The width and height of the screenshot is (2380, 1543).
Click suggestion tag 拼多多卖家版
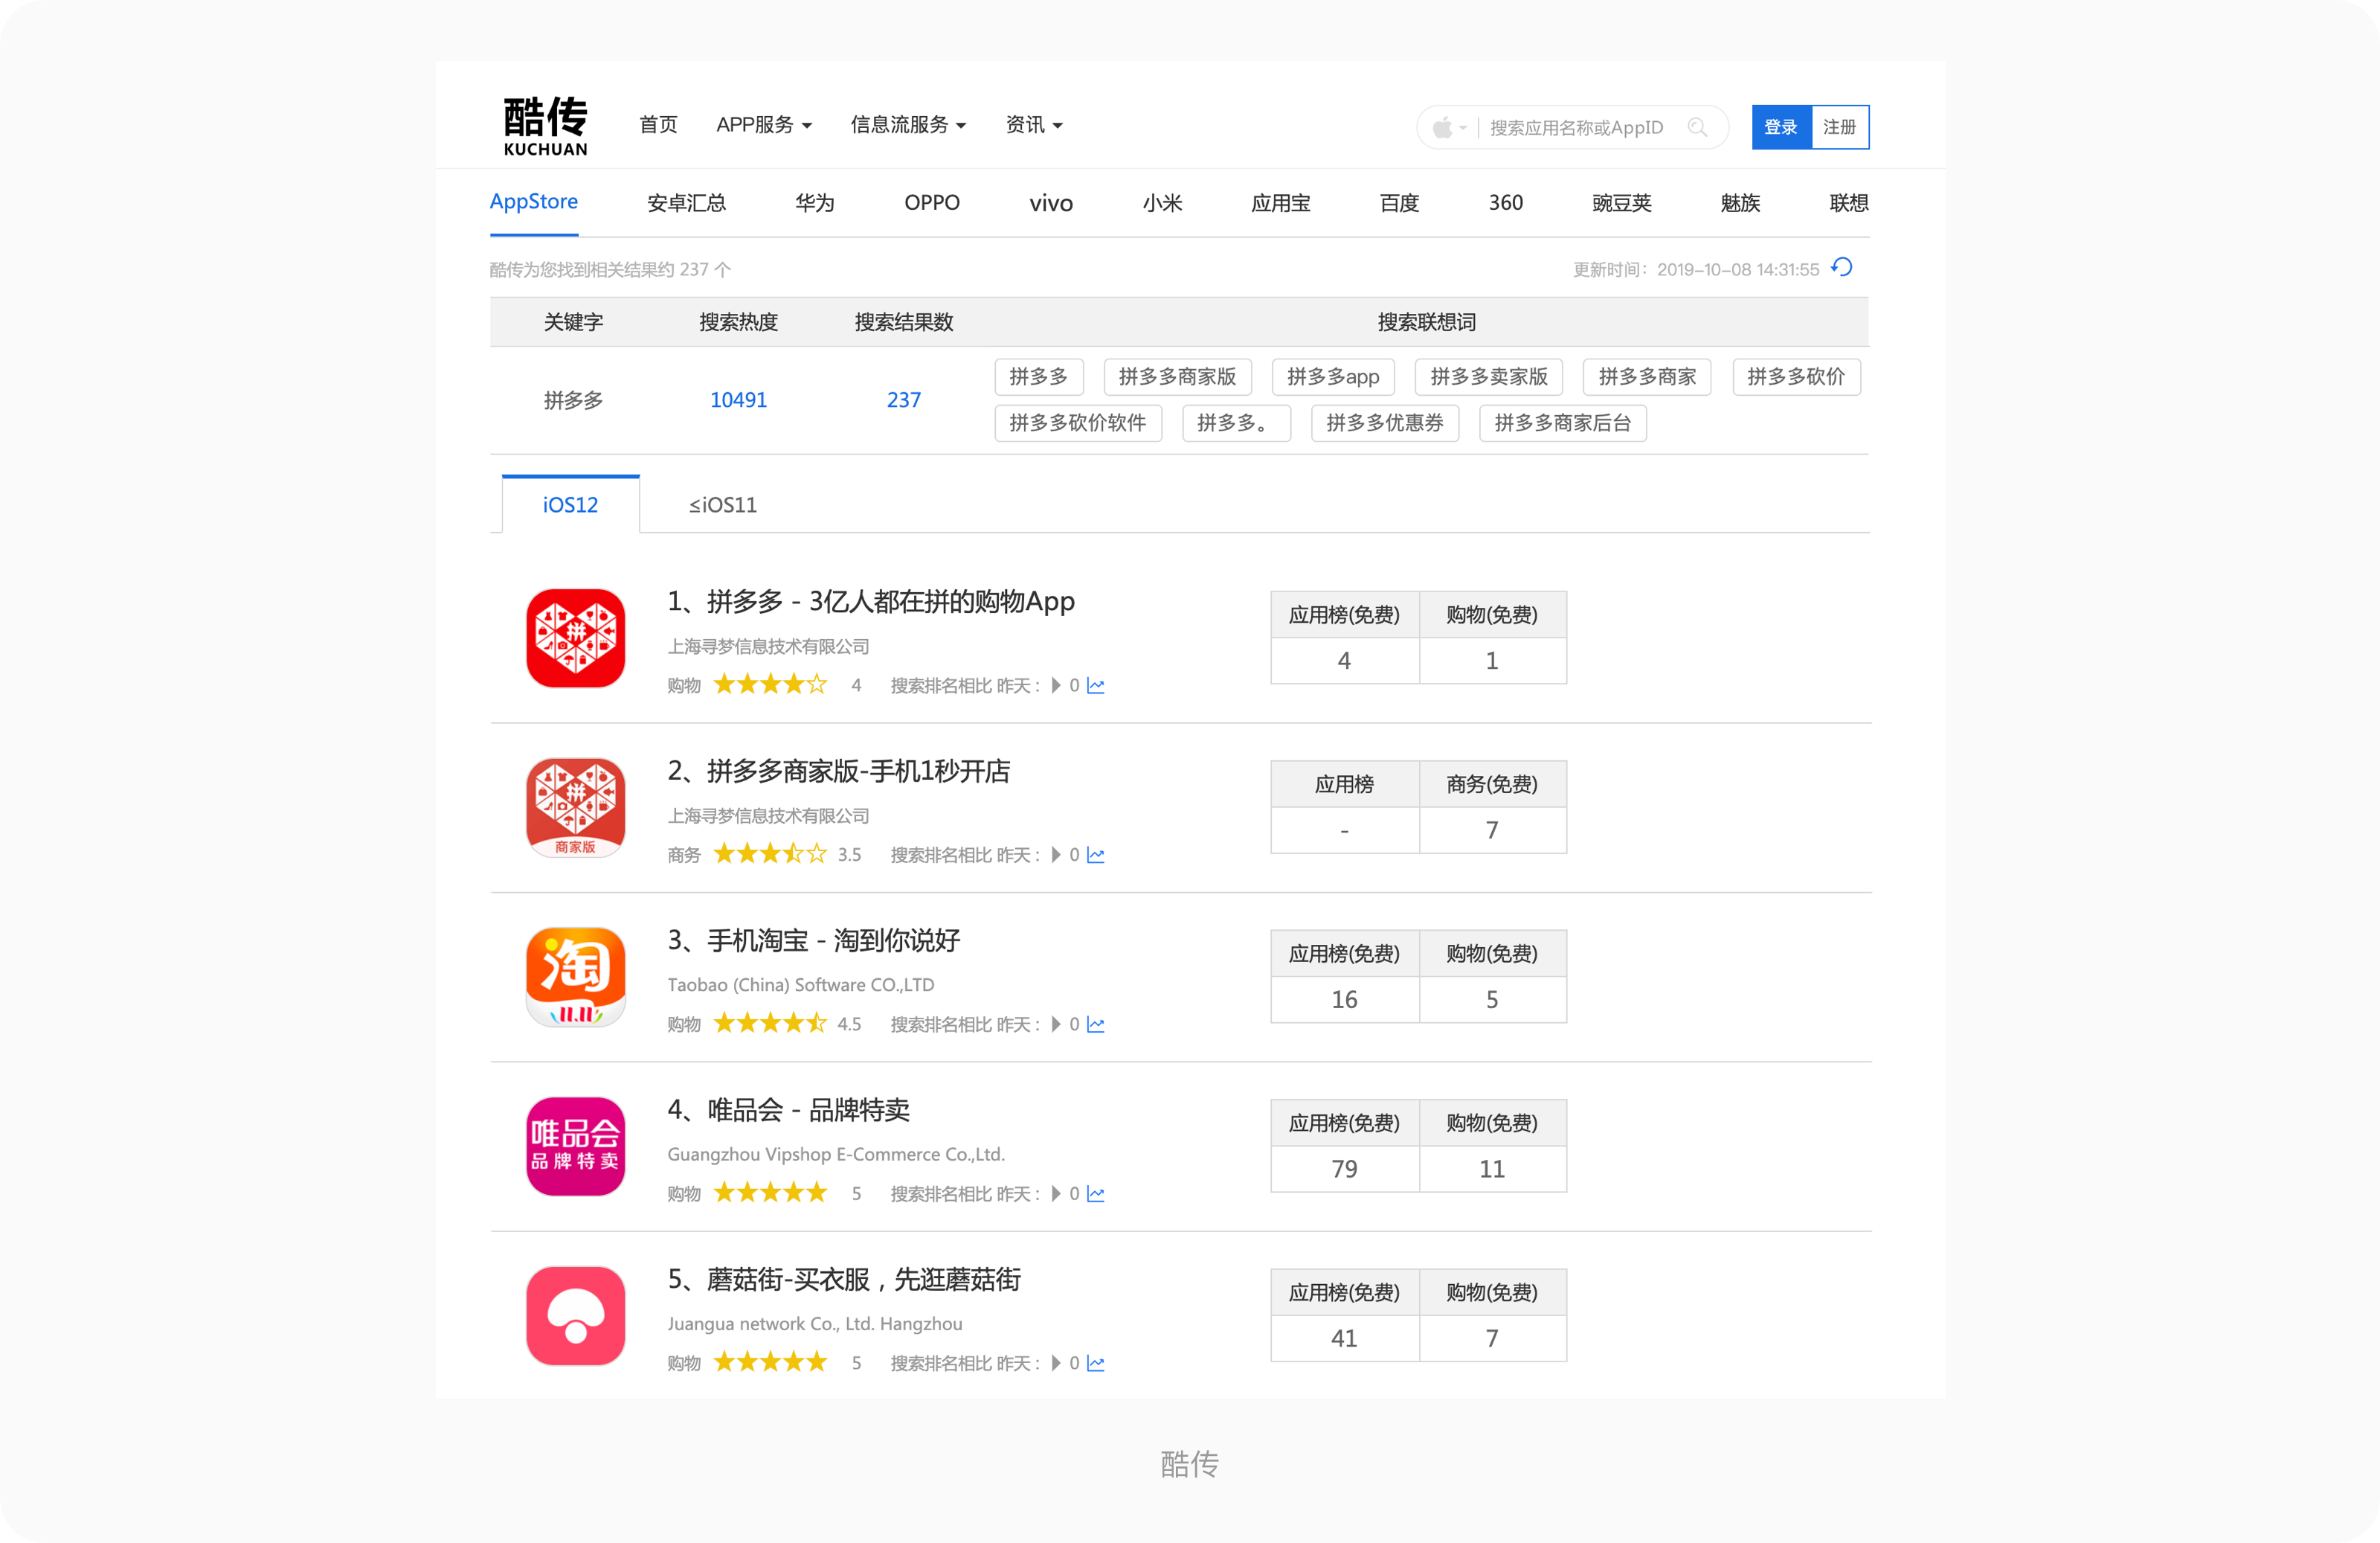click(x=1489, y=377)
